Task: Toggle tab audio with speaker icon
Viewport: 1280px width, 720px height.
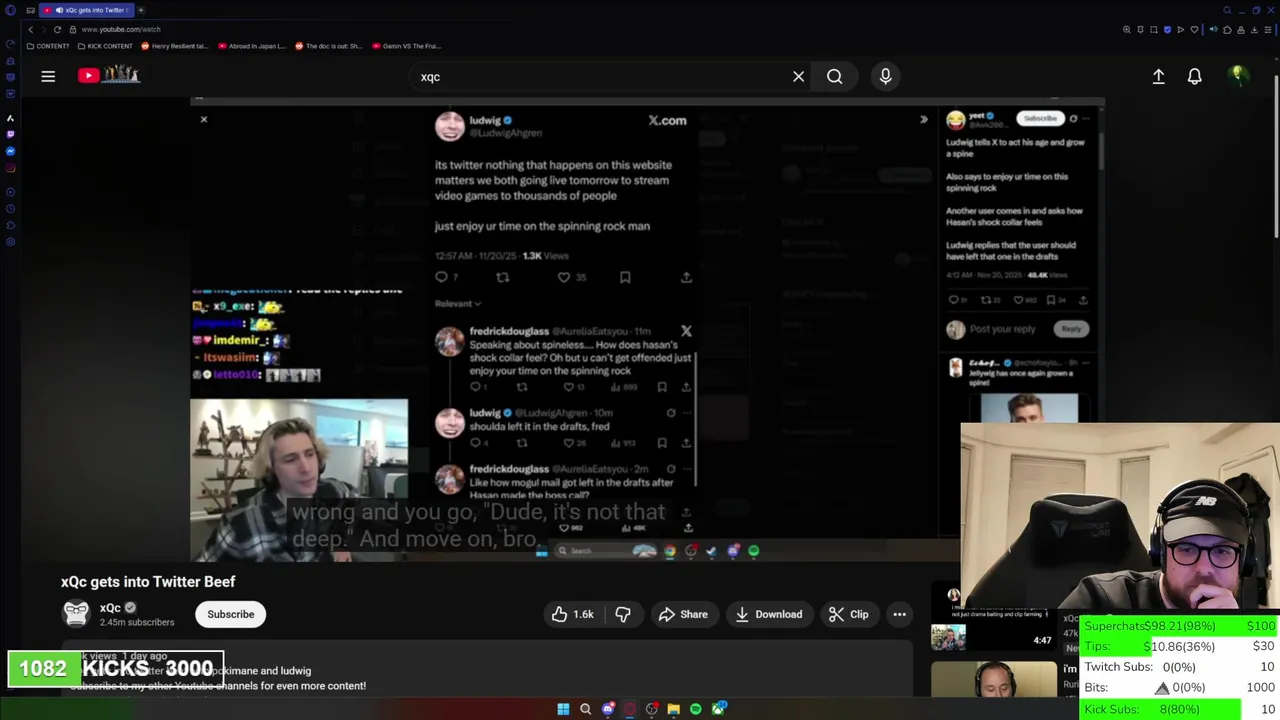Action: (1213, 30)
